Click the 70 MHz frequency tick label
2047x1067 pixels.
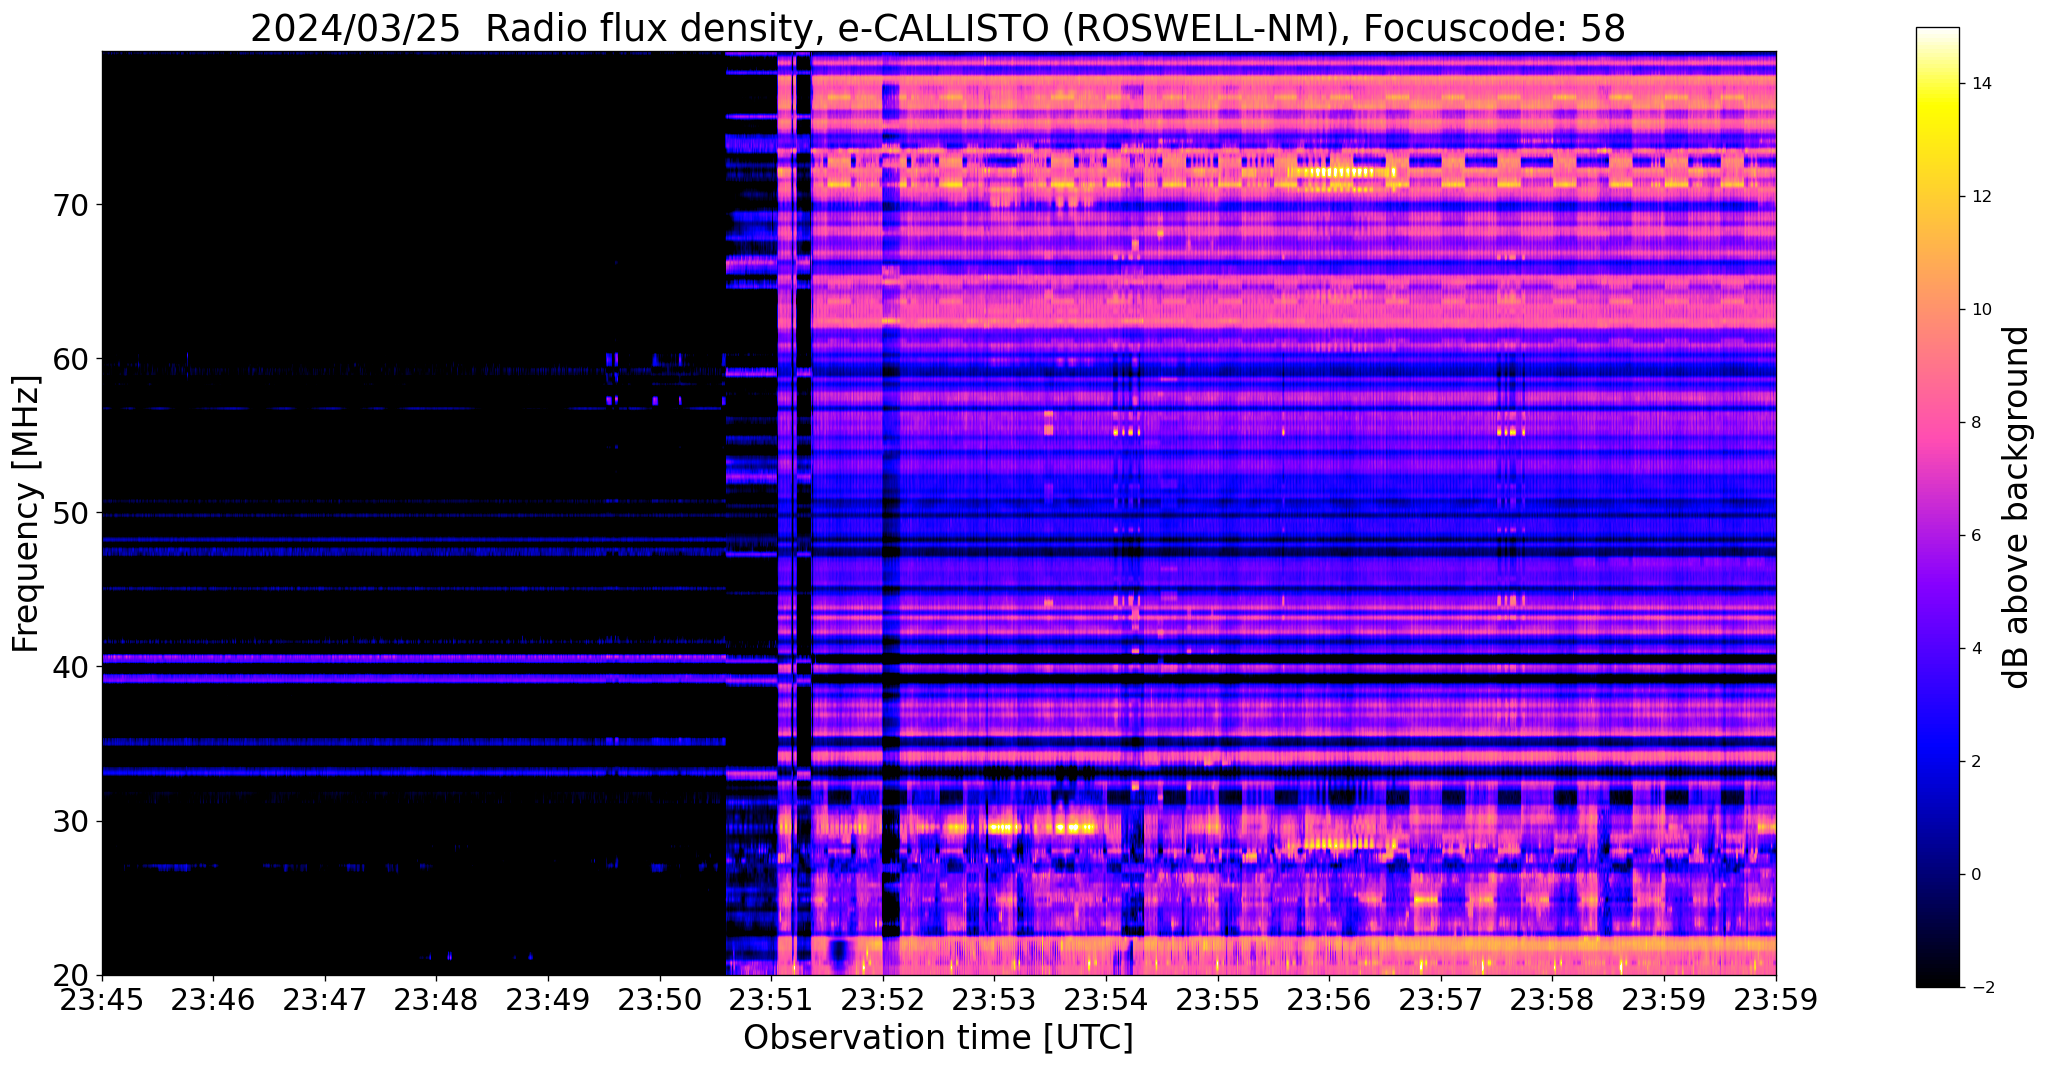(x=70, y=205)
